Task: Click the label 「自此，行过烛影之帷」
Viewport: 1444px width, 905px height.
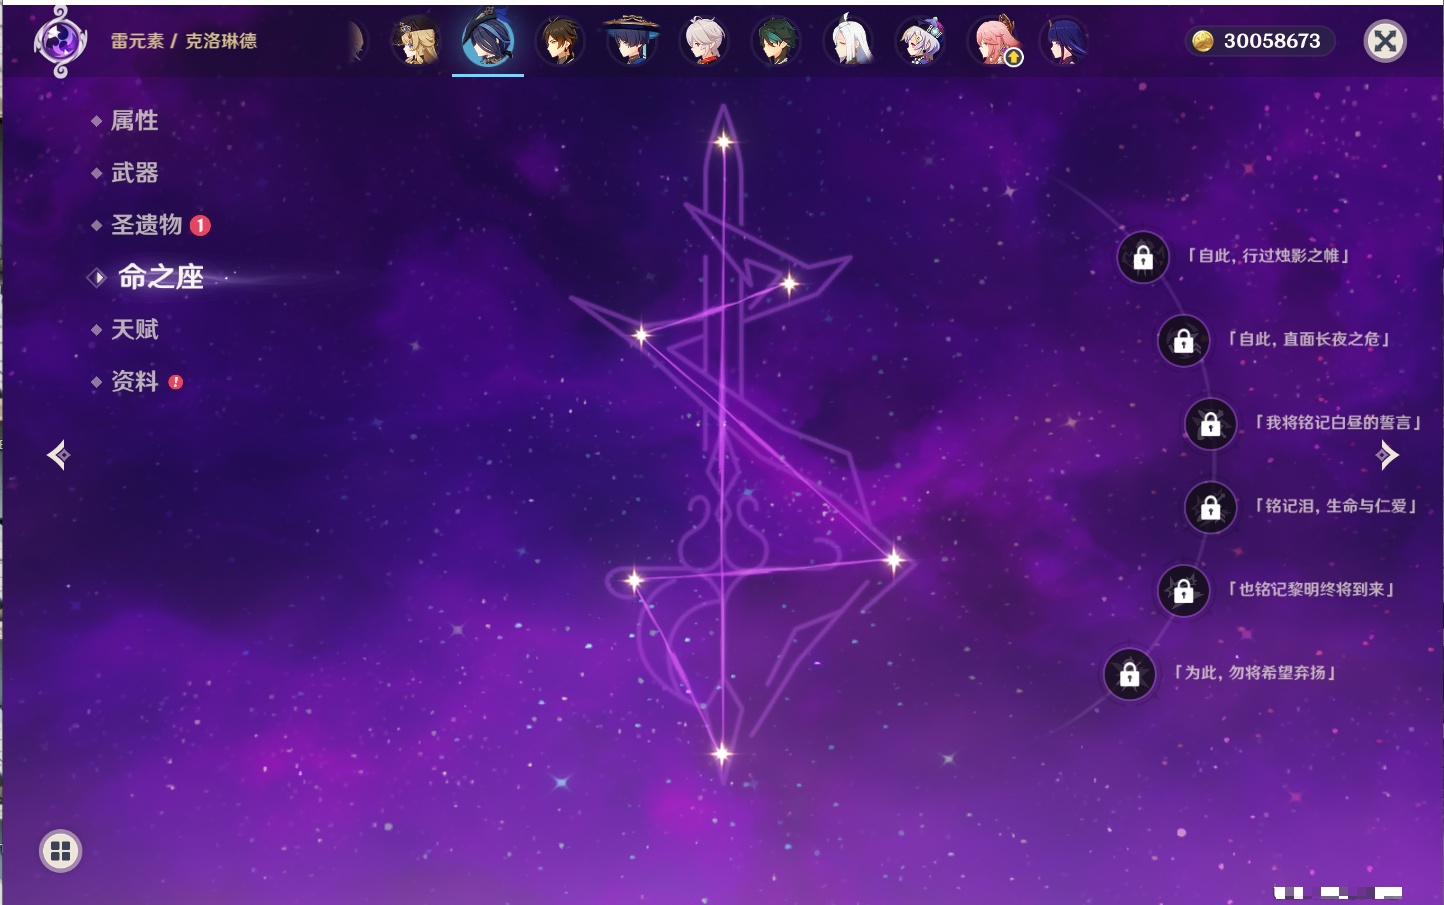Action: (x=1268, y=256)
